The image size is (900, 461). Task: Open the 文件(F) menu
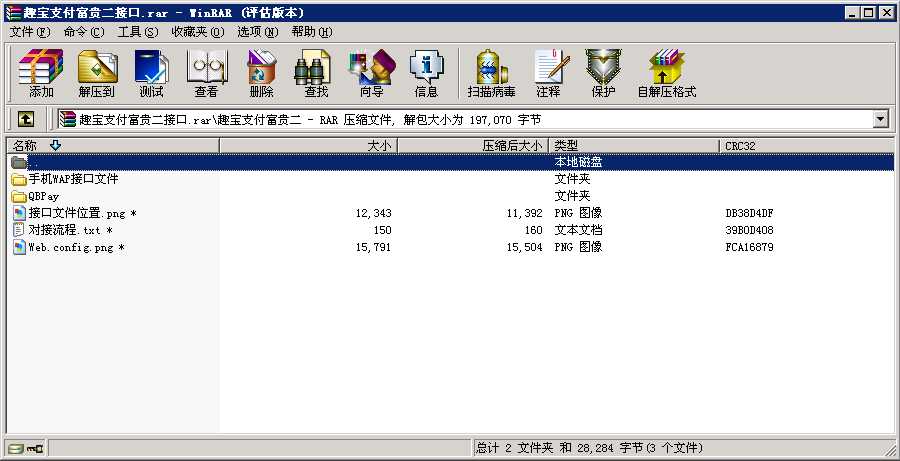pos(30,32)
